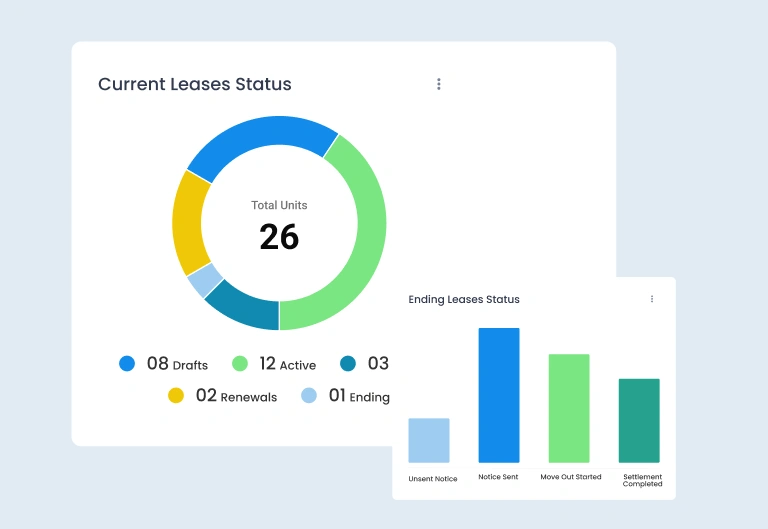This screenshot has width=768, height=529.
Task: Open Ending Leases Status options menu
Action: coord(652,299)
